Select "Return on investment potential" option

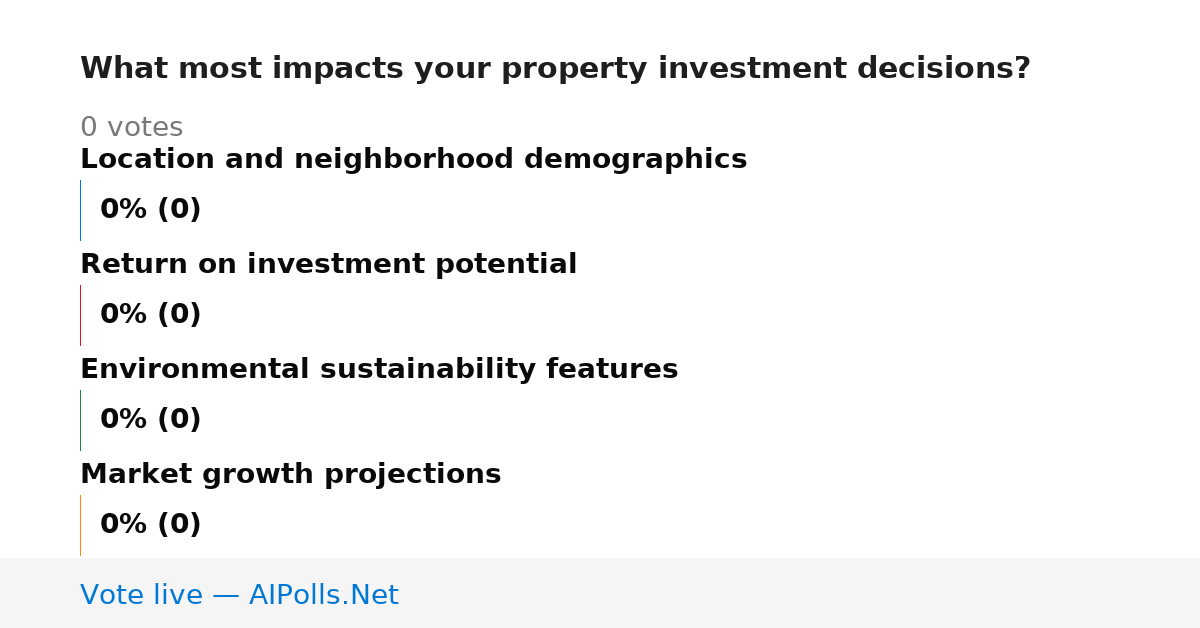tap(328, 265)
